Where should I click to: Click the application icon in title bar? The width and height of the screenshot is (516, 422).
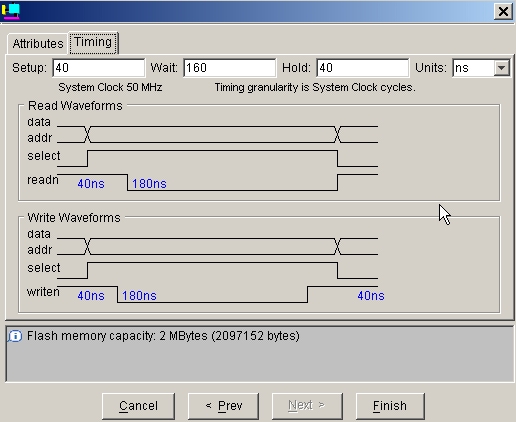10,11
